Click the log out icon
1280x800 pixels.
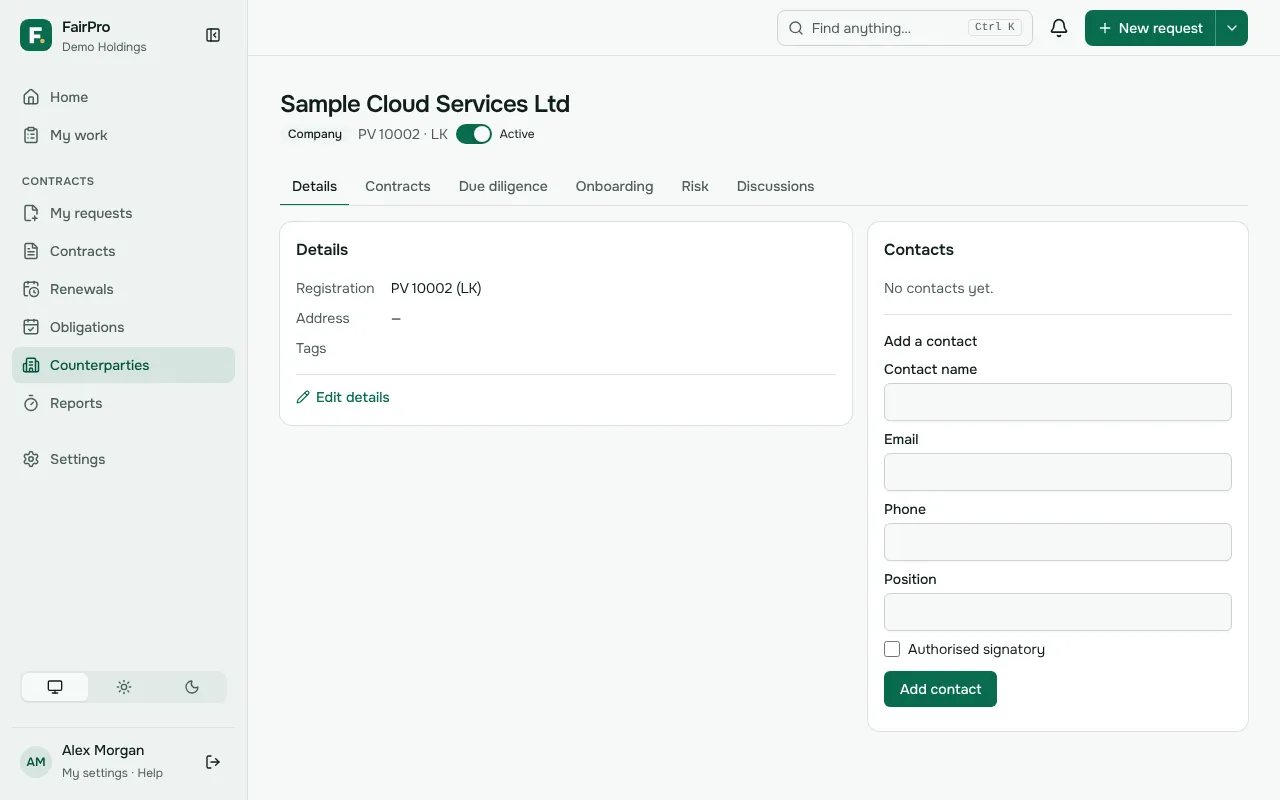tap(213, 762)
